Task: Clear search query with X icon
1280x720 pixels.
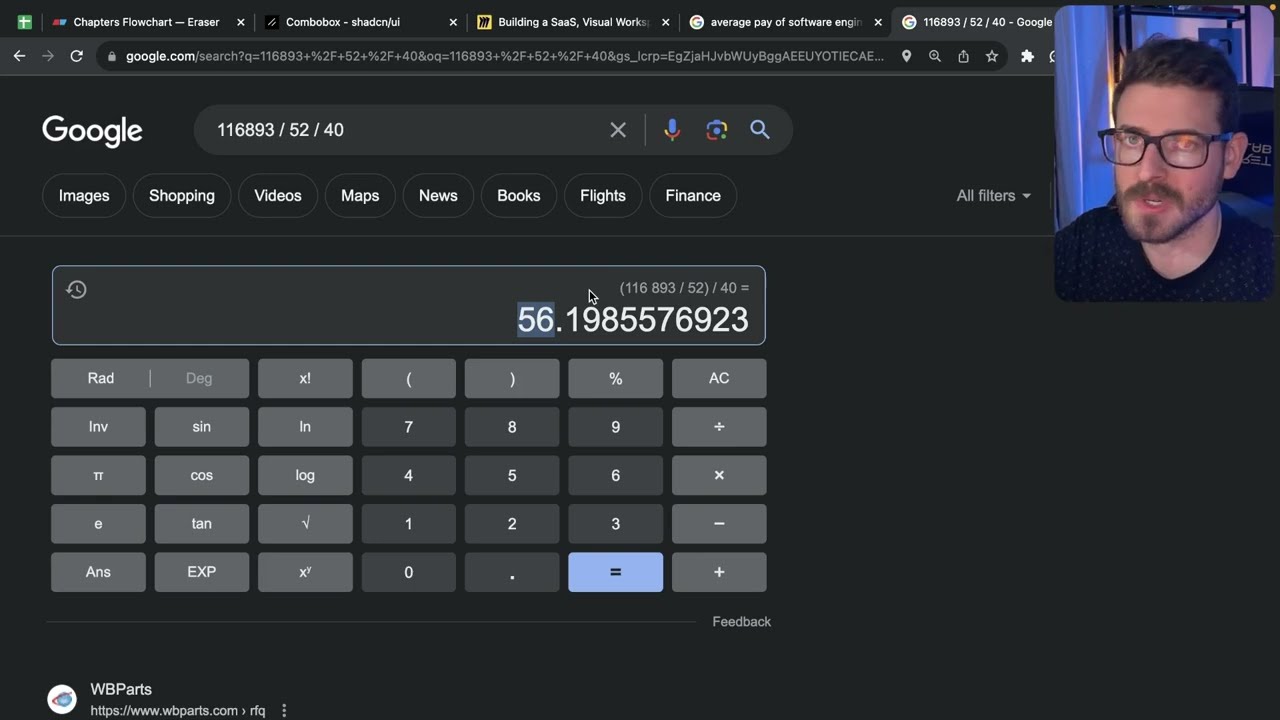Action: tap(618, 130)
